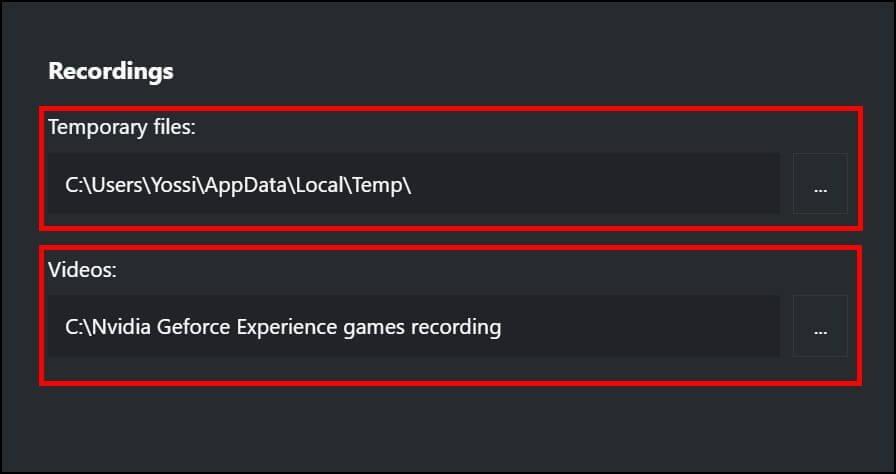
Task: Place cursor on Nvidia in Videos path
Action: (x=121, y=327)
